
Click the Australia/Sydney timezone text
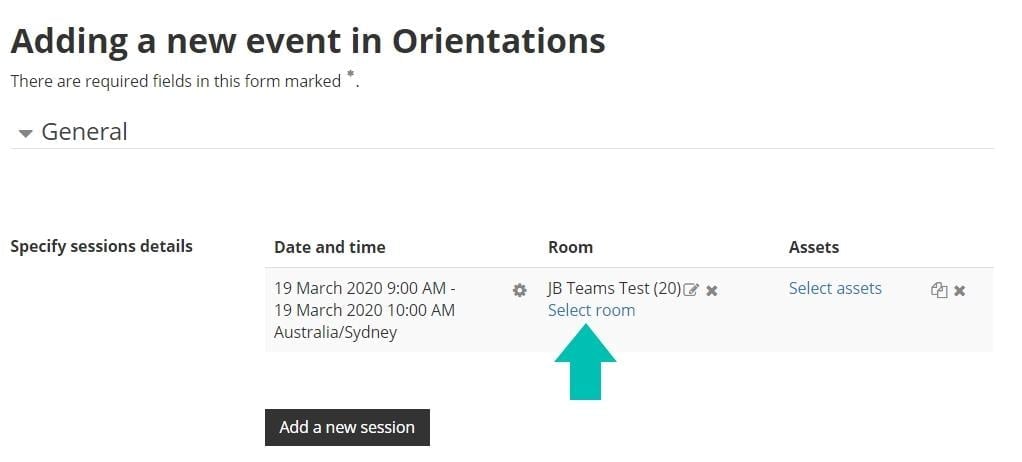pyautogui.click(x=335, y=332)
